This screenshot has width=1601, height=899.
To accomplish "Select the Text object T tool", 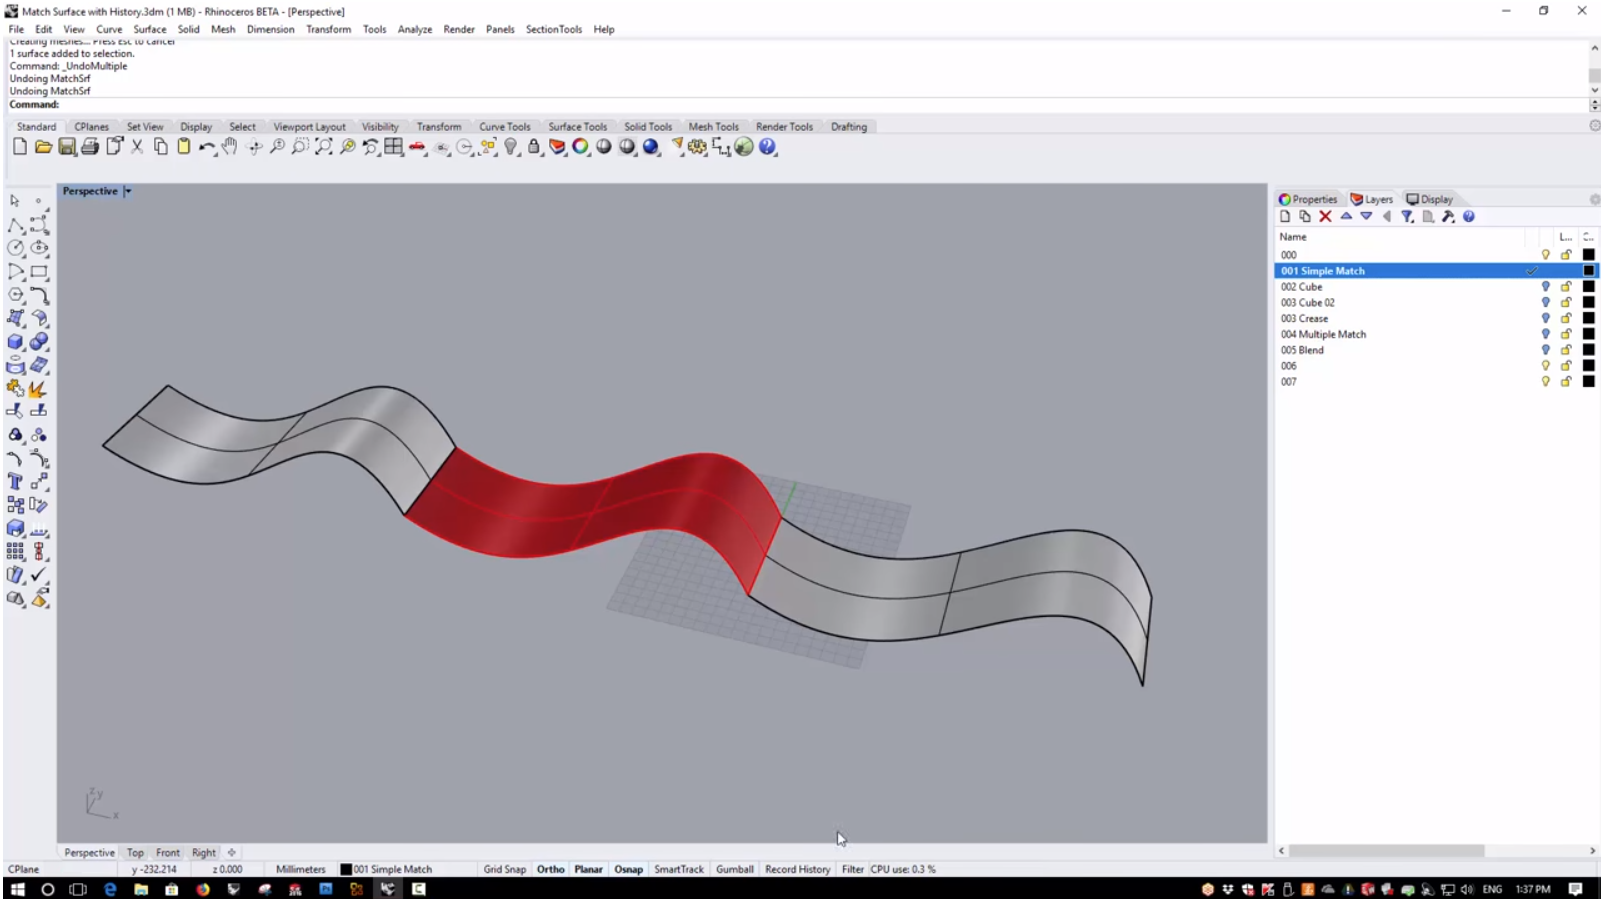I will (x=16, y=482).
